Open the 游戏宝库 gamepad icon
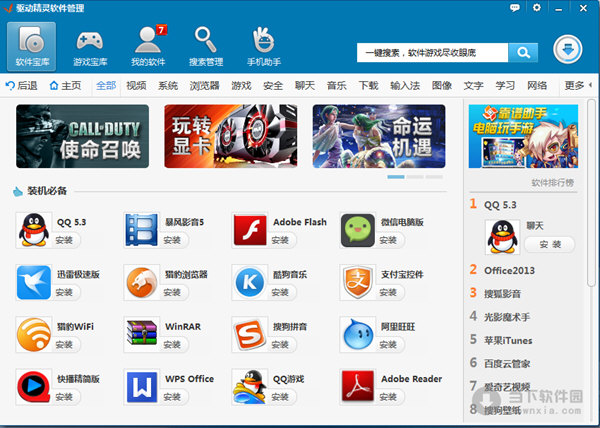This screenshot has height=428, width=600. [90, 46]
